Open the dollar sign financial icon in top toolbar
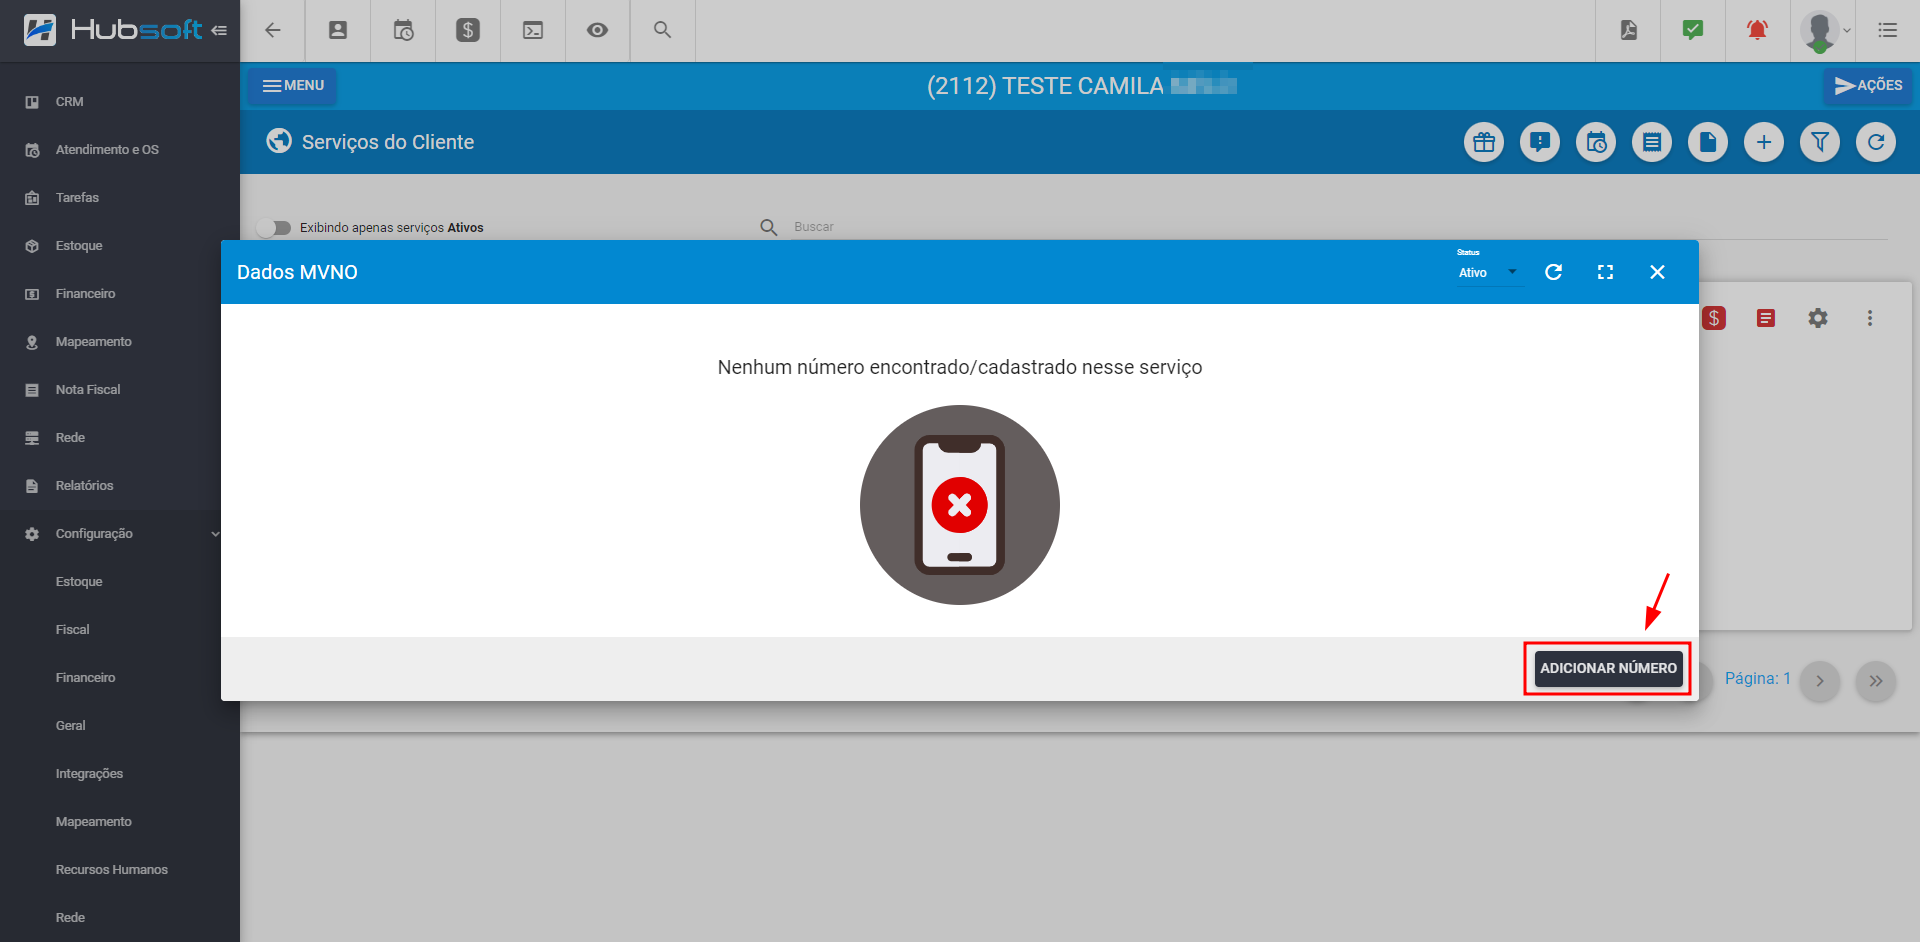Image resolution: width=1920 pixels, height=942 pixels. tap(468, 30)
